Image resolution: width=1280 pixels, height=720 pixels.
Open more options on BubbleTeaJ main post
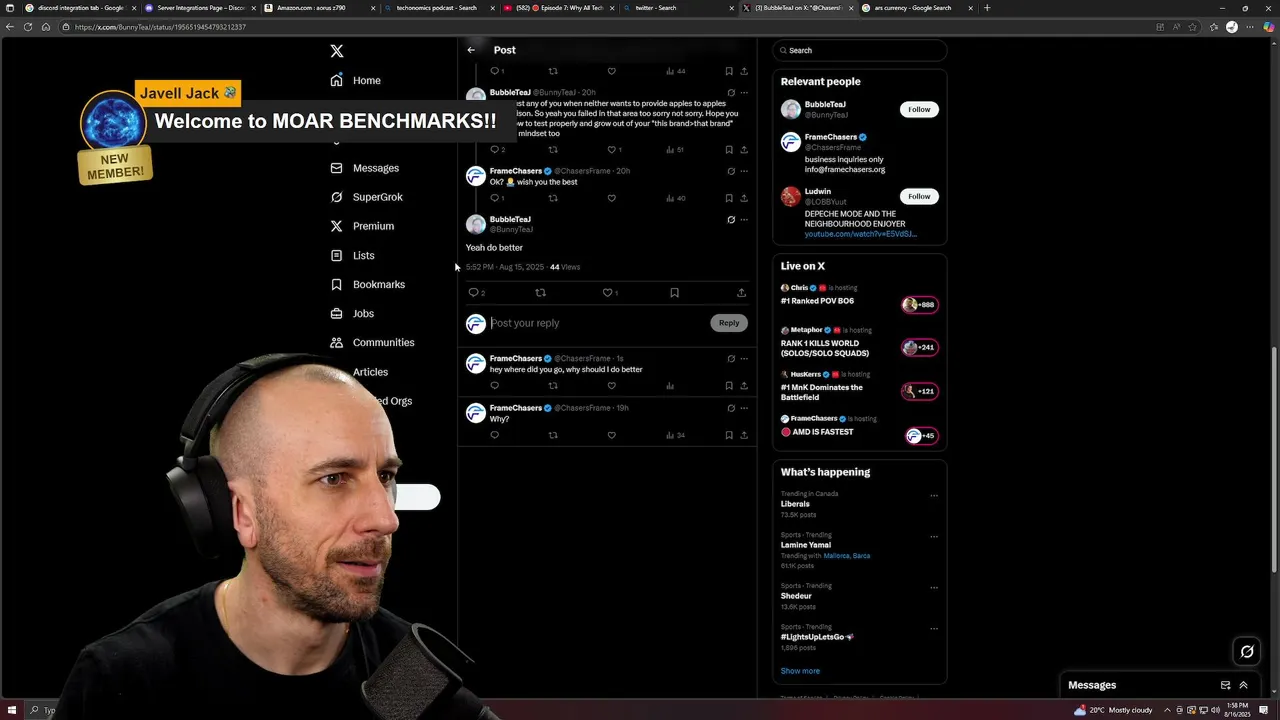[744, 220]
